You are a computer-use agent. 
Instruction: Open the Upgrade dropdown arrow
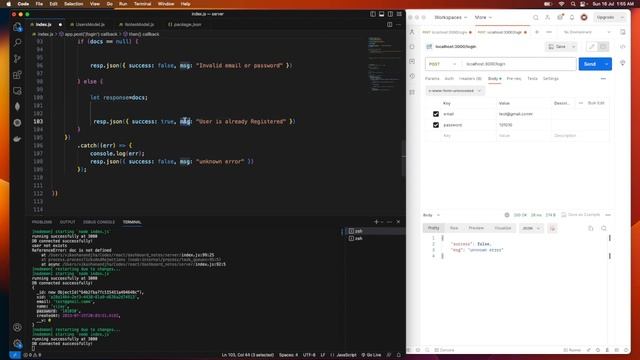pos(622,18)
